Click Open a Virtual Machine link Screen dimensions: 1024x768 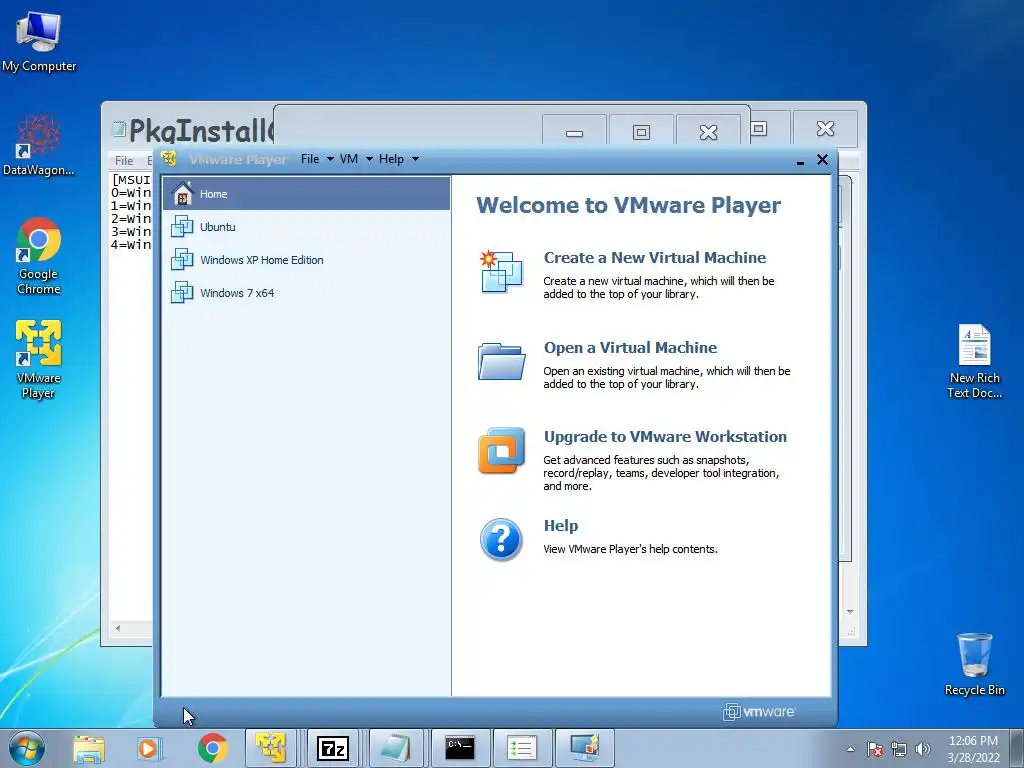coord(630,347)
